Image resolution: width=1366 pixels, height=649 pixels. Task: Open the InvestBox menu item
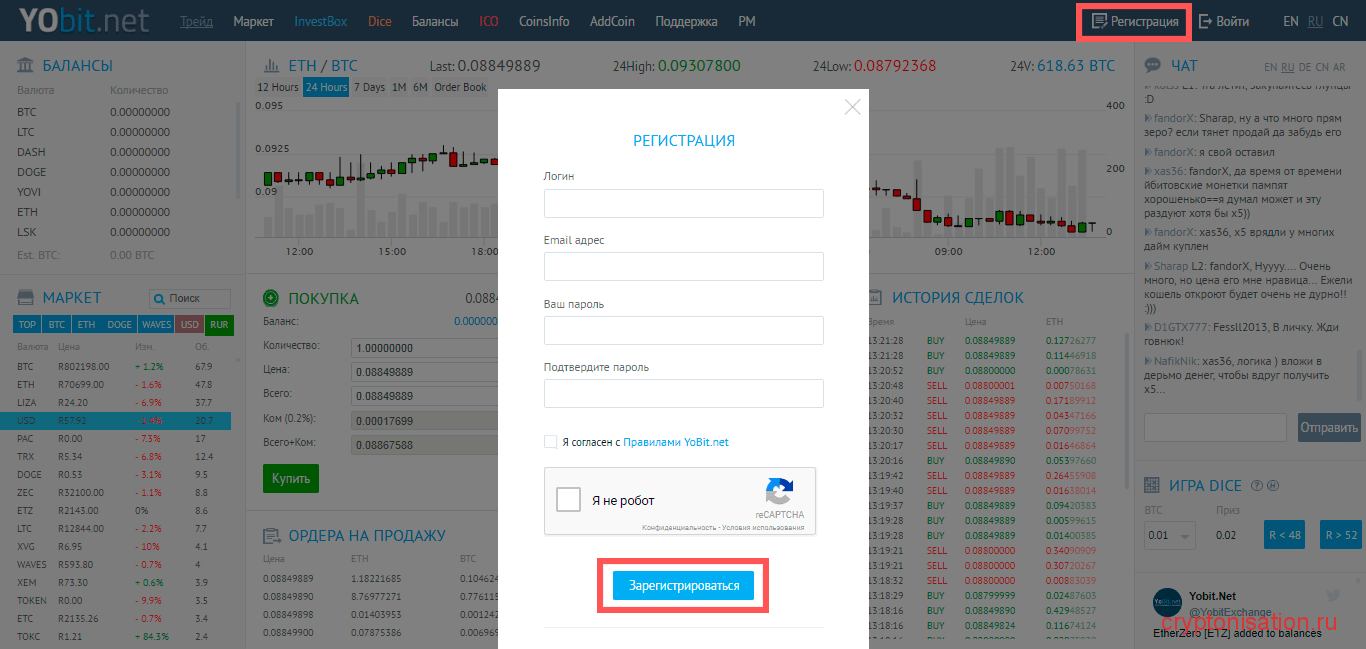tap(321, 21)
